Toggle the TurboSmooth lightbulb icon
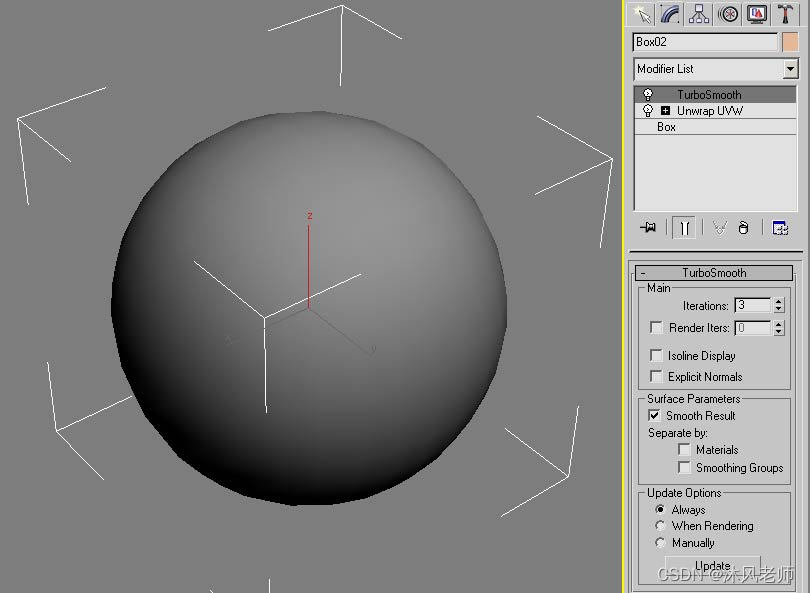This screenshot has width=810, height=593. [647, 95]
